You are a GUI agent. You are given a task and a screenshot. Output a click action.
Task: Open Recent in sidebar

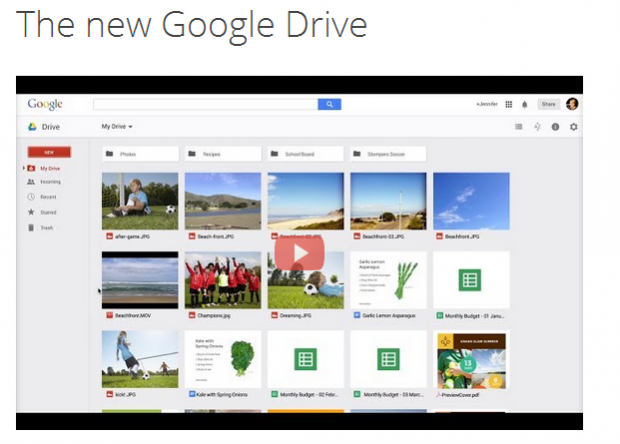48,197
